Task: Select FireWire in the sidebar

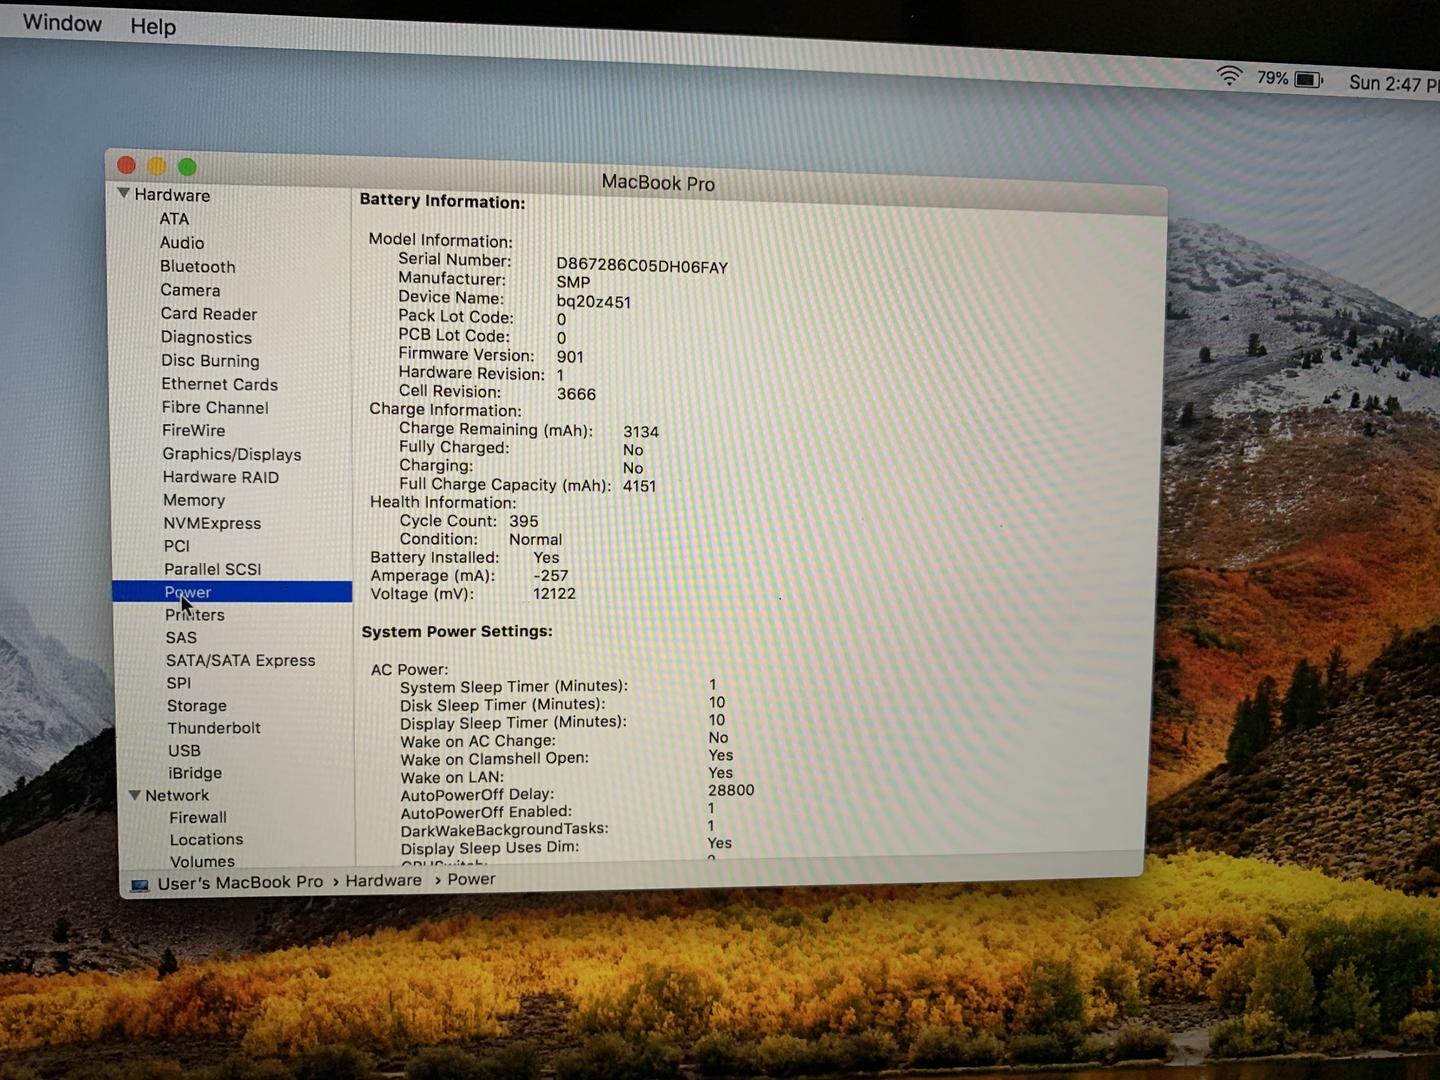Action: [194, 430]
